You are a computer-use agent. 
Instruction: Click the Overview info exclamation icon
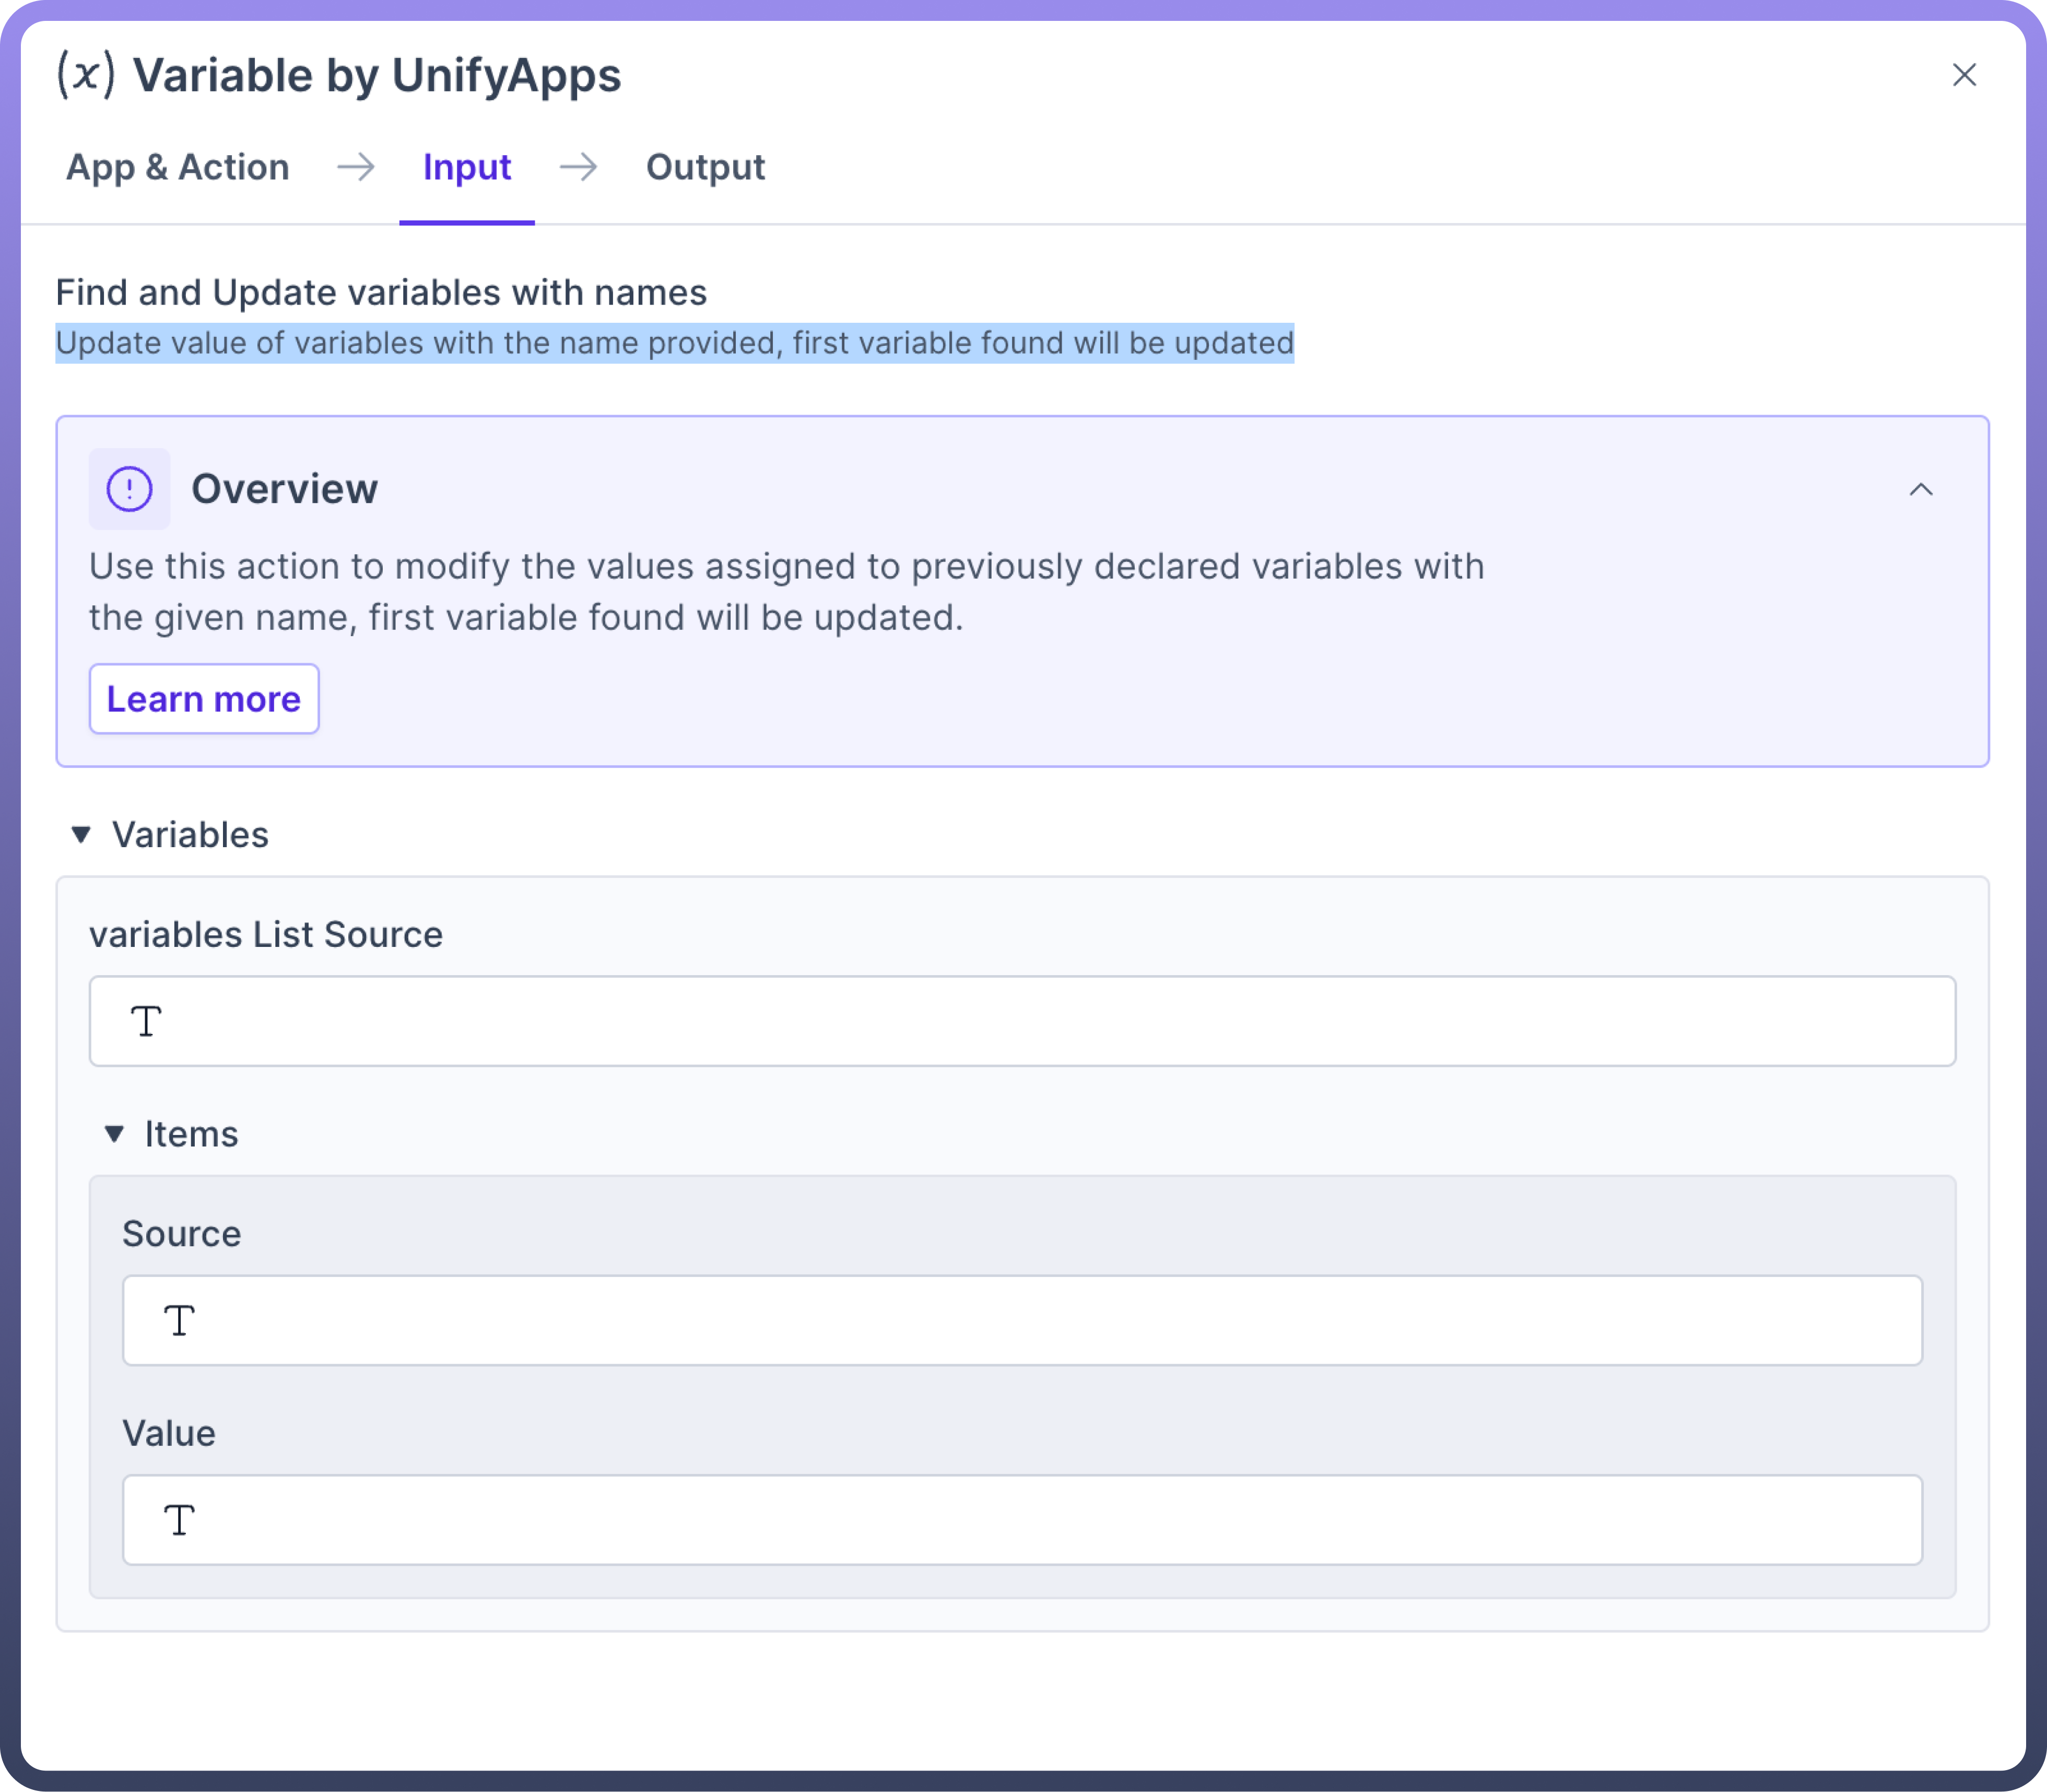tap(129, 489)
